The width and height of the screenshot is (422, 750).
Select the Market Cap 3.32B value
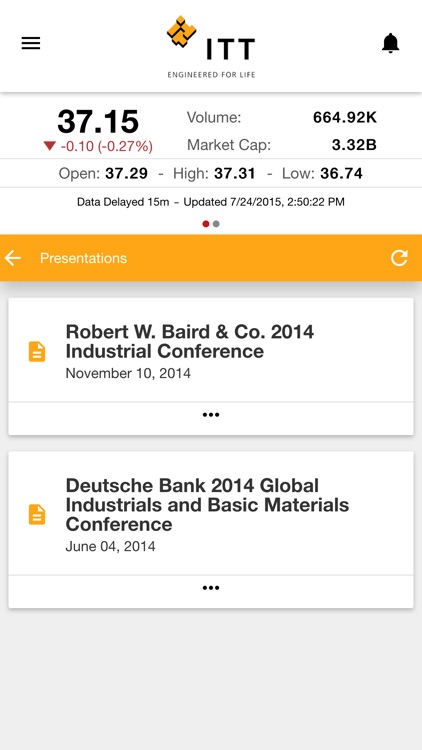[x=354, y=145]
